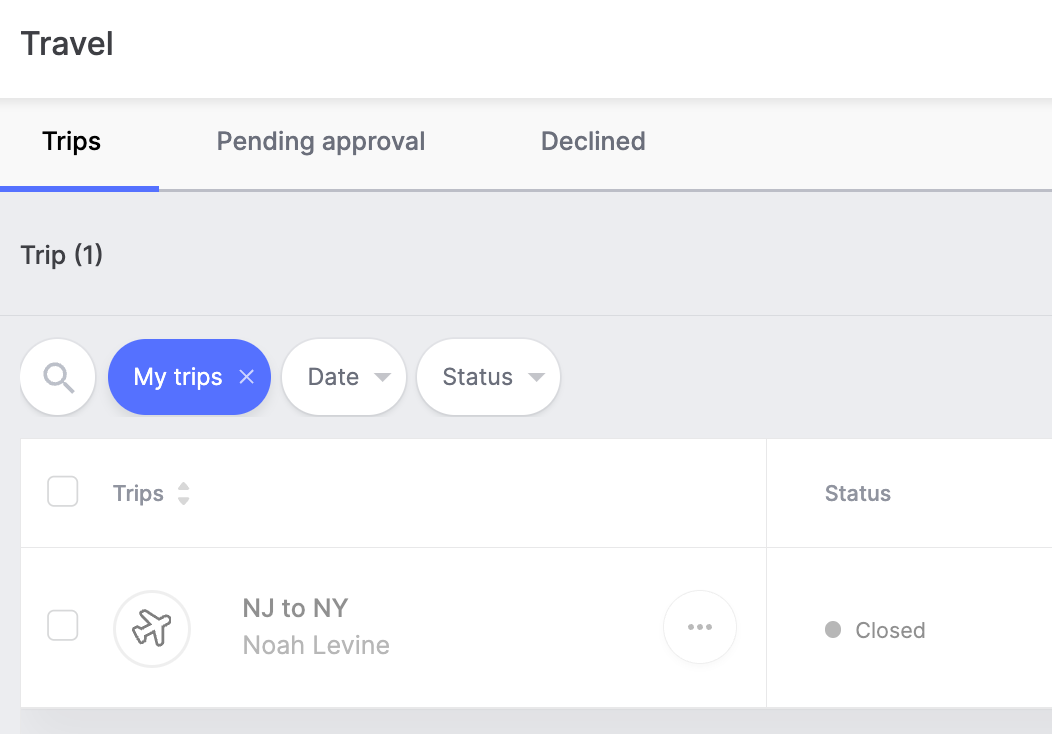
Task: Open the Declined tab
Action: click(593, 141)
